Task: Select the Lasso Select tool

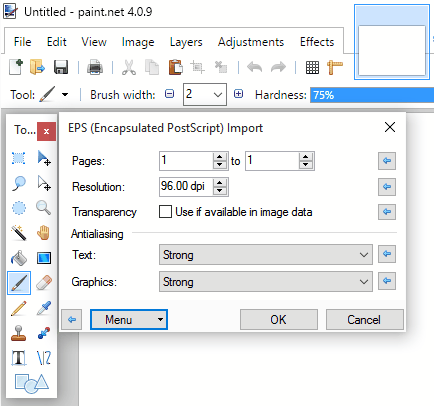Action: [x=19, y=183]
